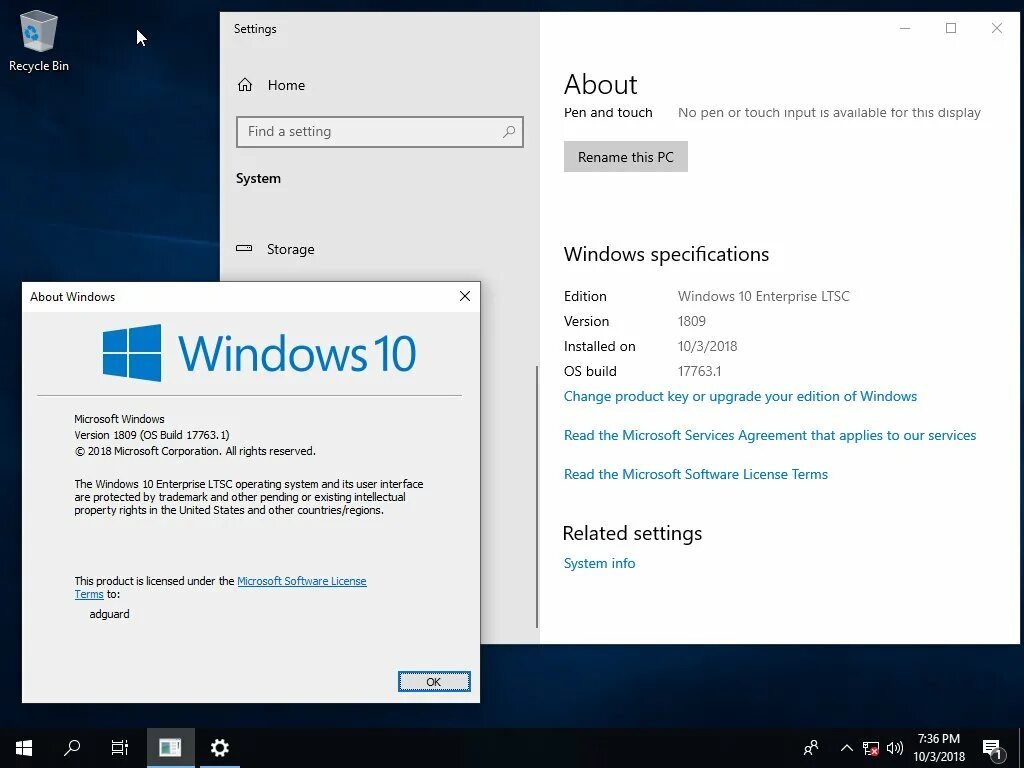
Task: Click the licensee name adguard
Action: (x=110, y=614)
